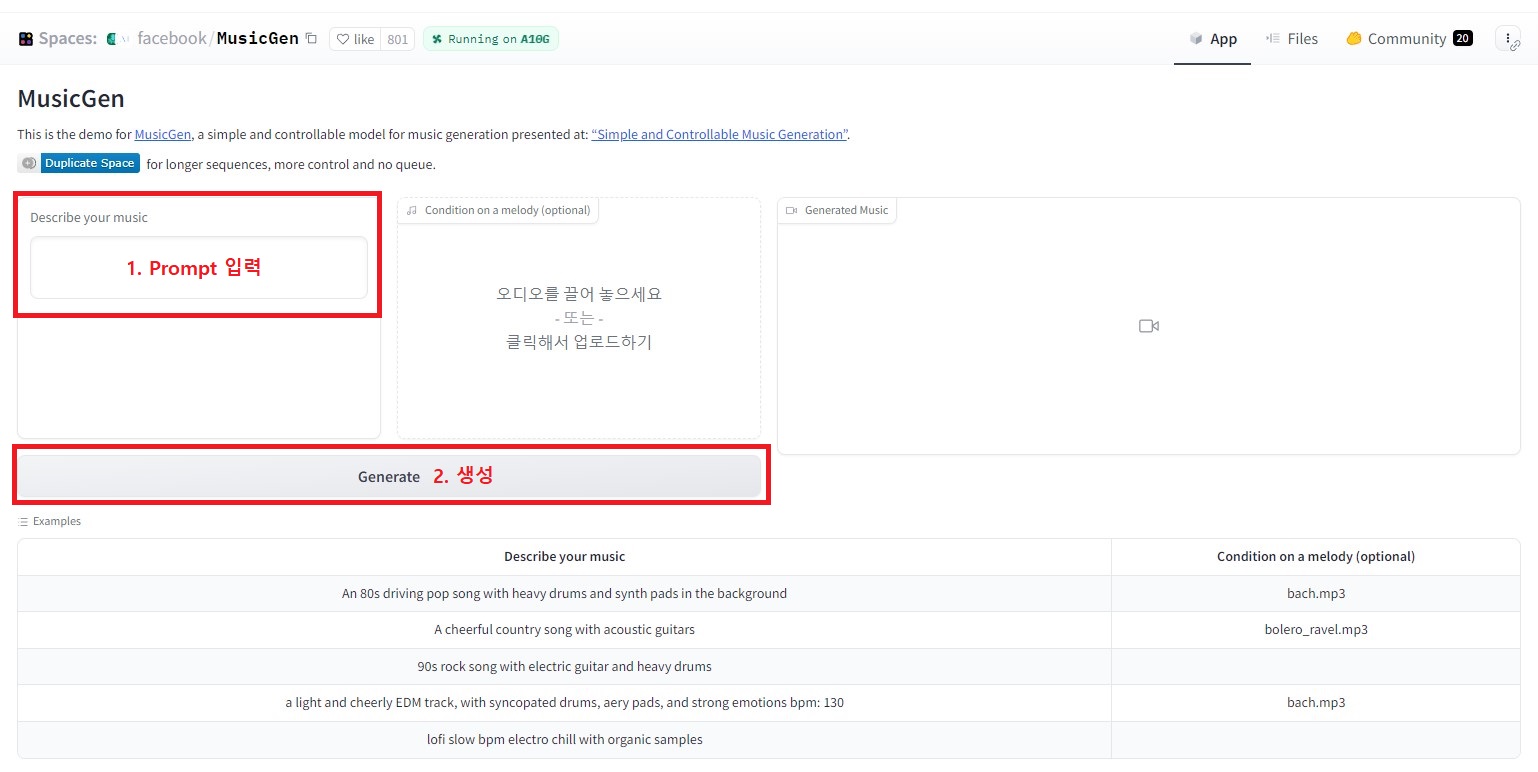1538x772 pixels.
Task: Select the cheerful country song example
Action: tap(564, 630)
